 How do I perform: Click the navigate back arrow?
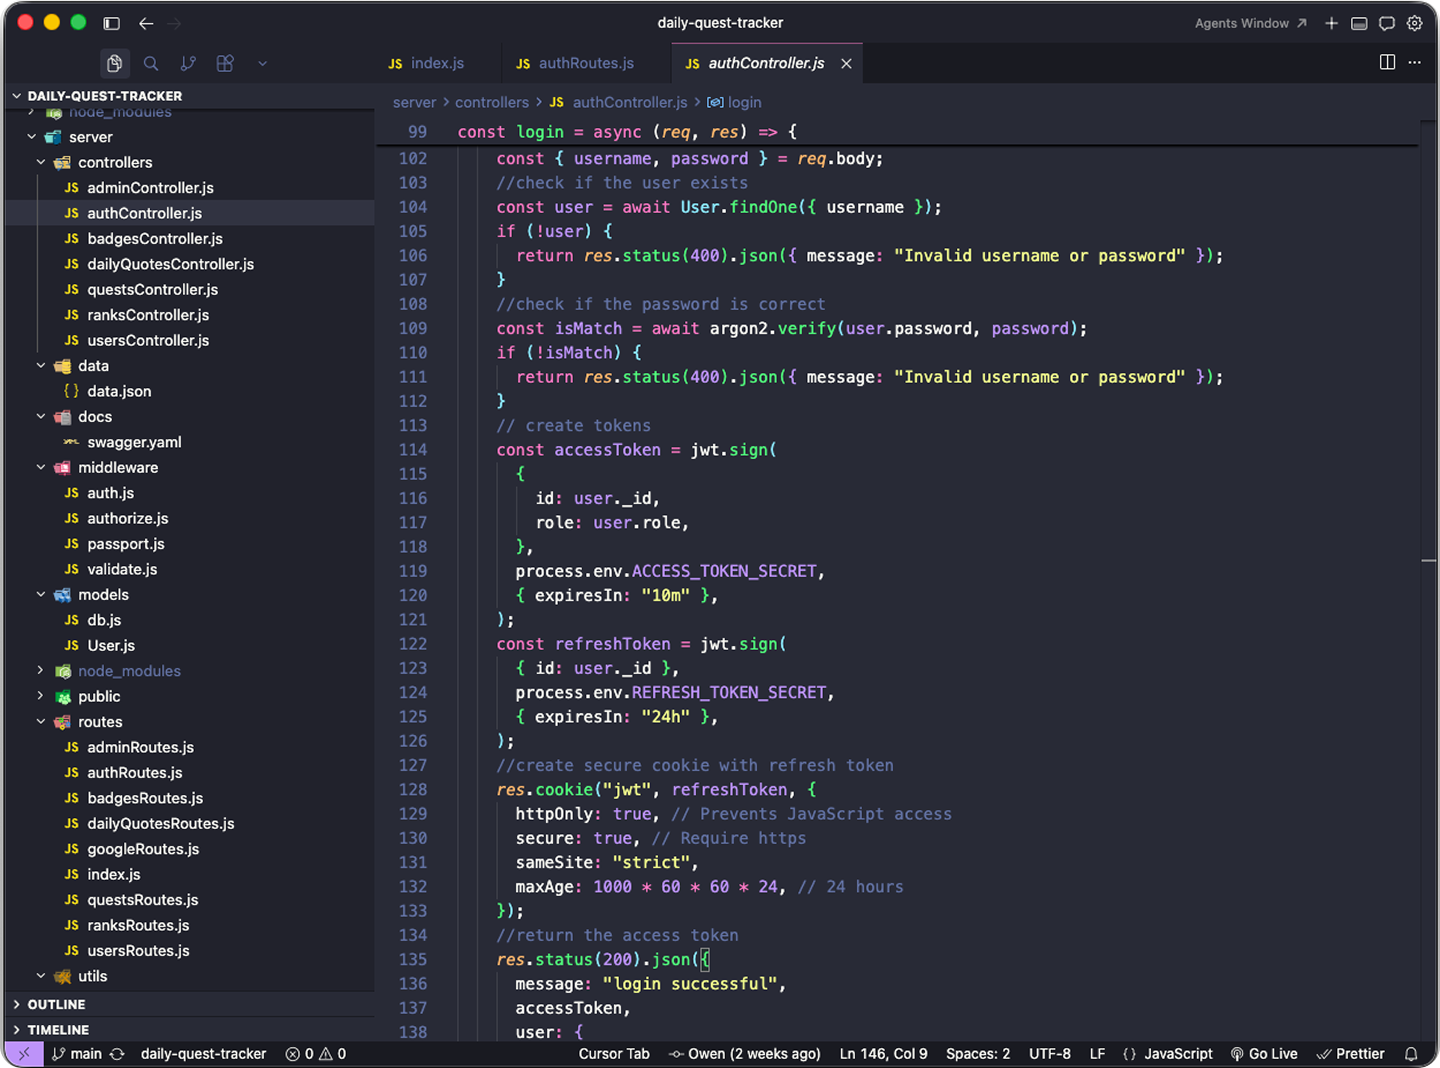tap(146, 23)
